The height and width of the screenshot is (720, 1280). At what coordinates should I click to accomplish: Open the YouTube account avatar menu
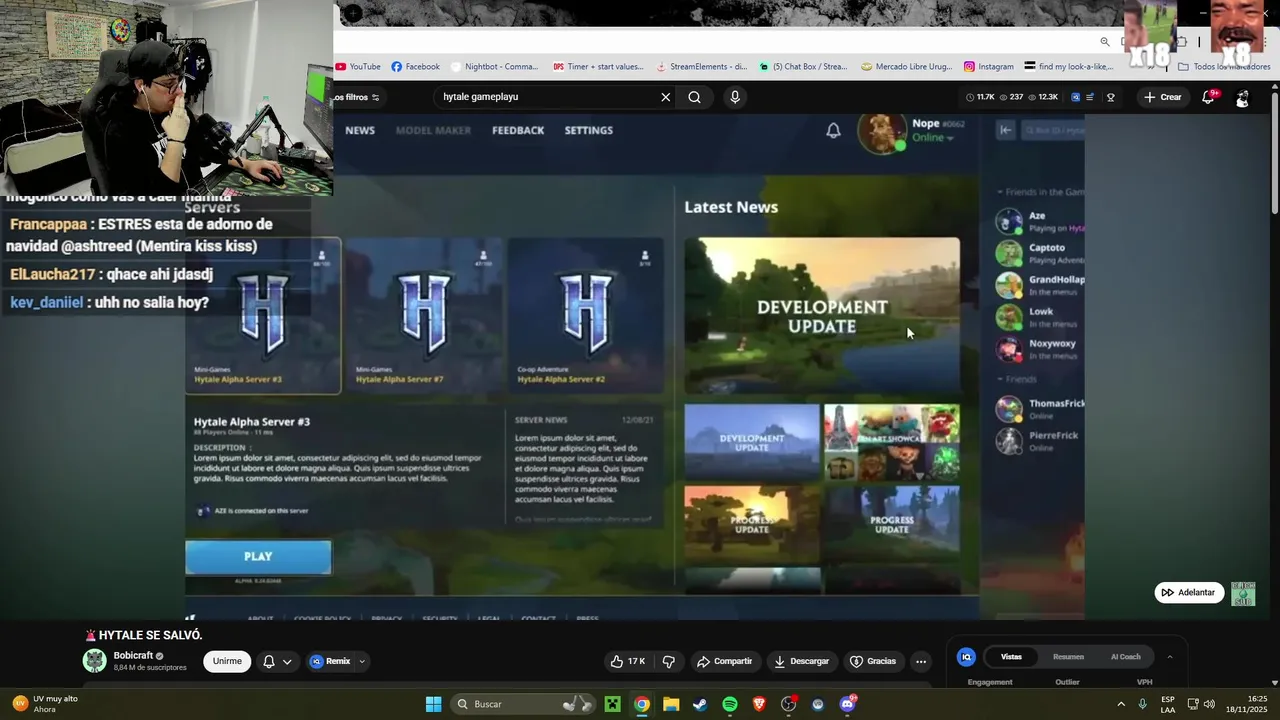click(1242, 98)
